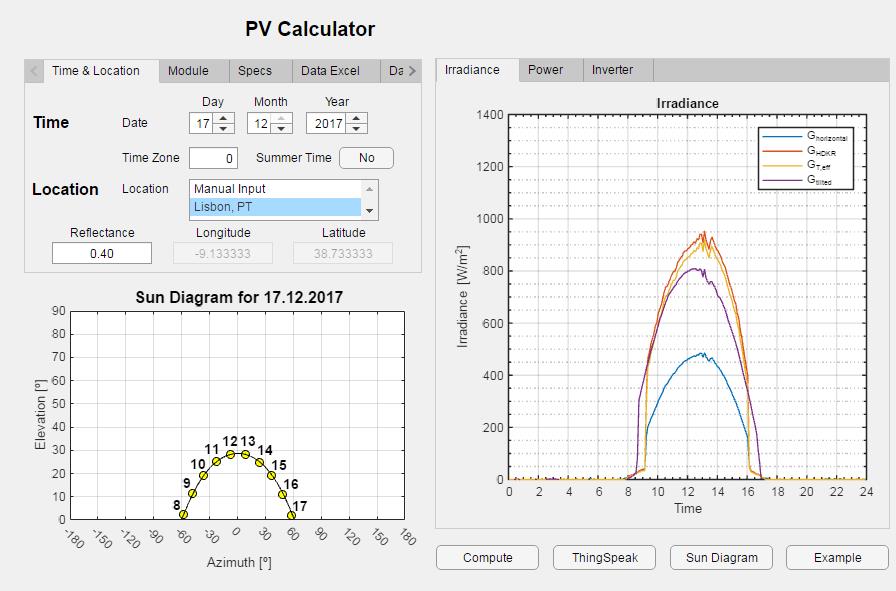The image size is (896, 591).
Task: Open the Data Excel tab
Action: tap(330, 71)
